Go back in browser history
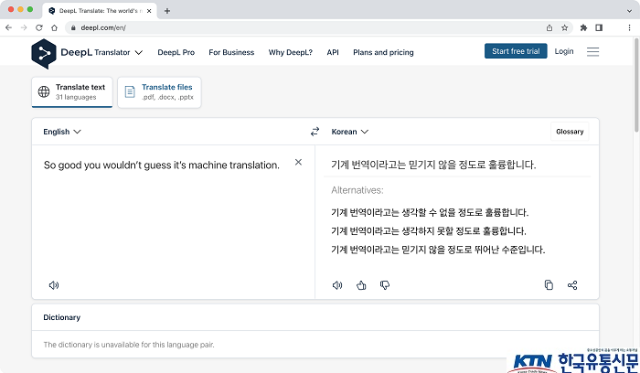Image resolution: width=640 pixels, height=373 pixels. coord(9,28)
